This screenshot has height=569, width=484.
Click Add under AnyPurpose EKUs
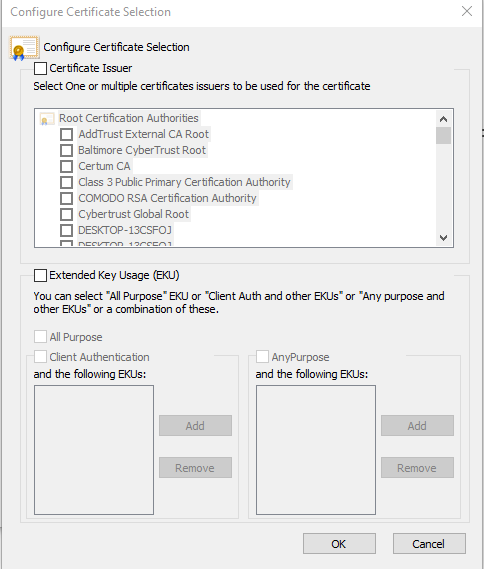pos(417,426)
